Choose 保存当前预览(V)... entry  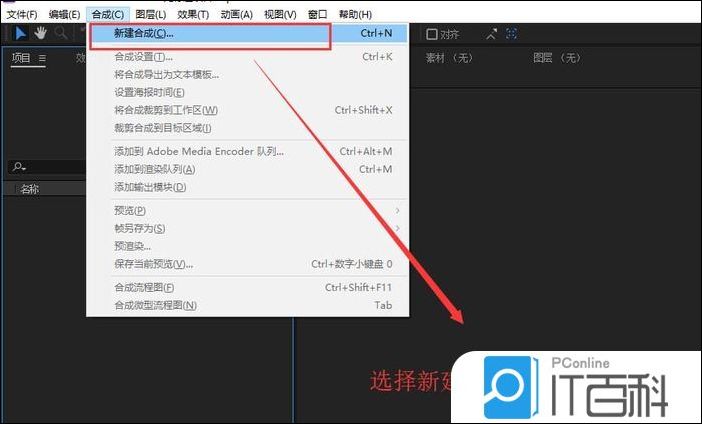[x=247, y=264]
